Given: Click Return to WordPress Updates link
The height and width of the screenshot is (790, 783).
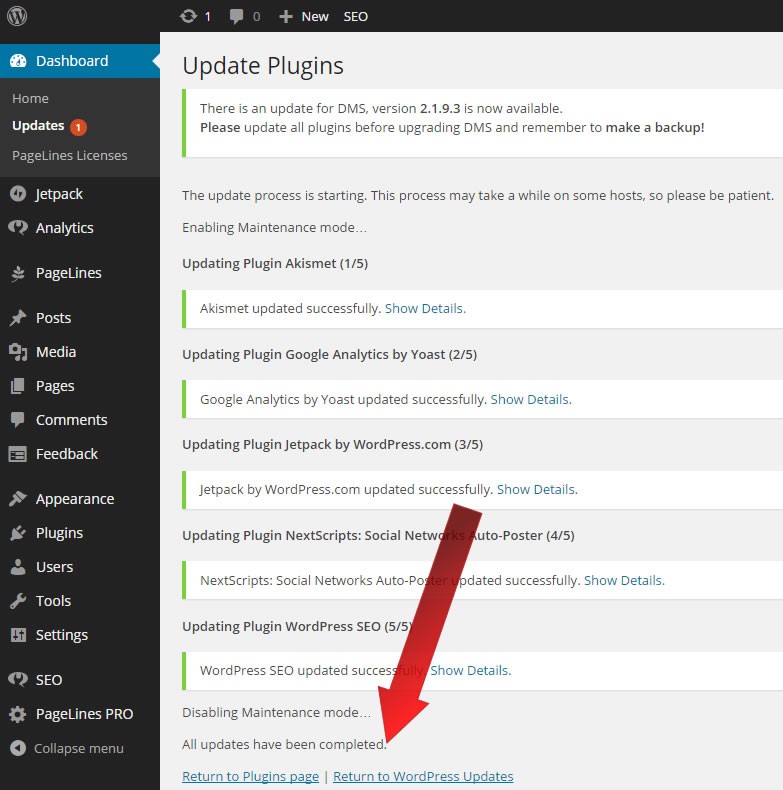Looking at the screenshot, I should tap(423, 777).
